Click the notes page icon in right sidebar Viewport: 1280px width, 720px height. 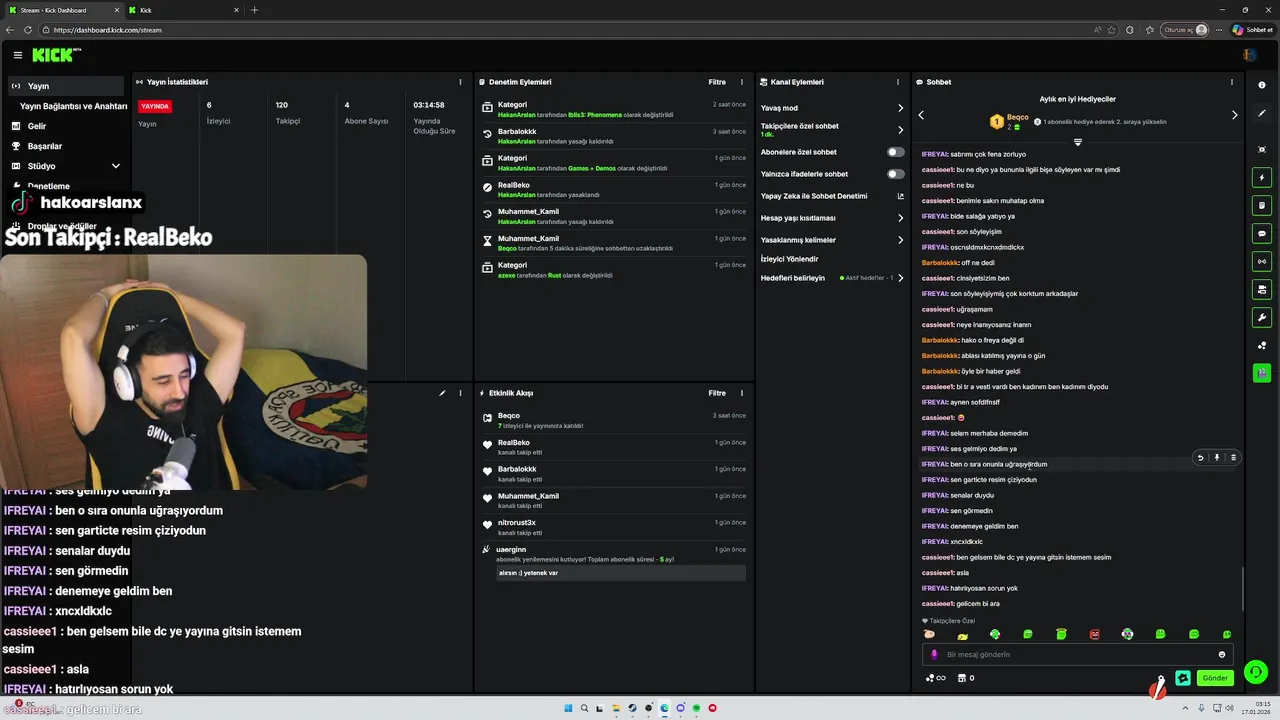(x=1262, y=206)
